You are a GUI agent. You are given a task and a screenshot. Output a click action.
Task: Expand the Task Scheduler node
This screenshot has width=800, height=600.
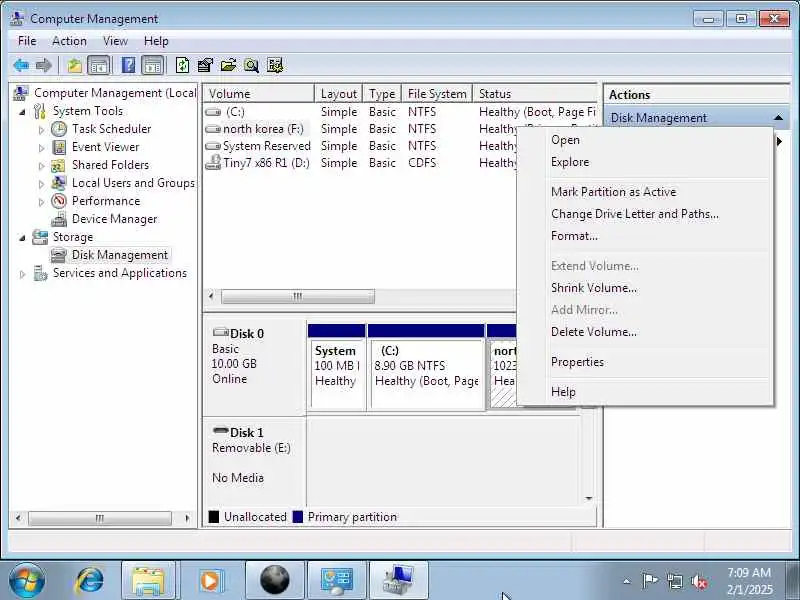point(41,130)
